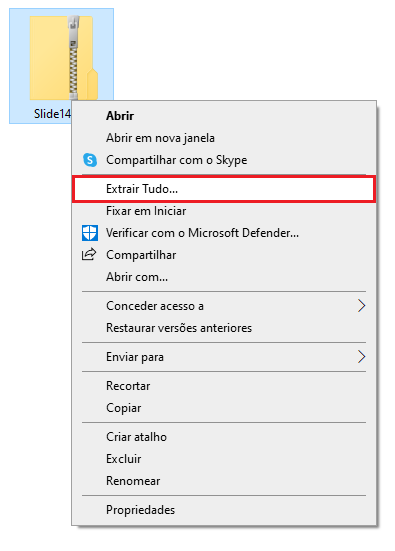Image resolution: width=395 pixels, height=551 pixels.
Task: Expand the Enviar para submenu arrow
Action: (361, 357)
